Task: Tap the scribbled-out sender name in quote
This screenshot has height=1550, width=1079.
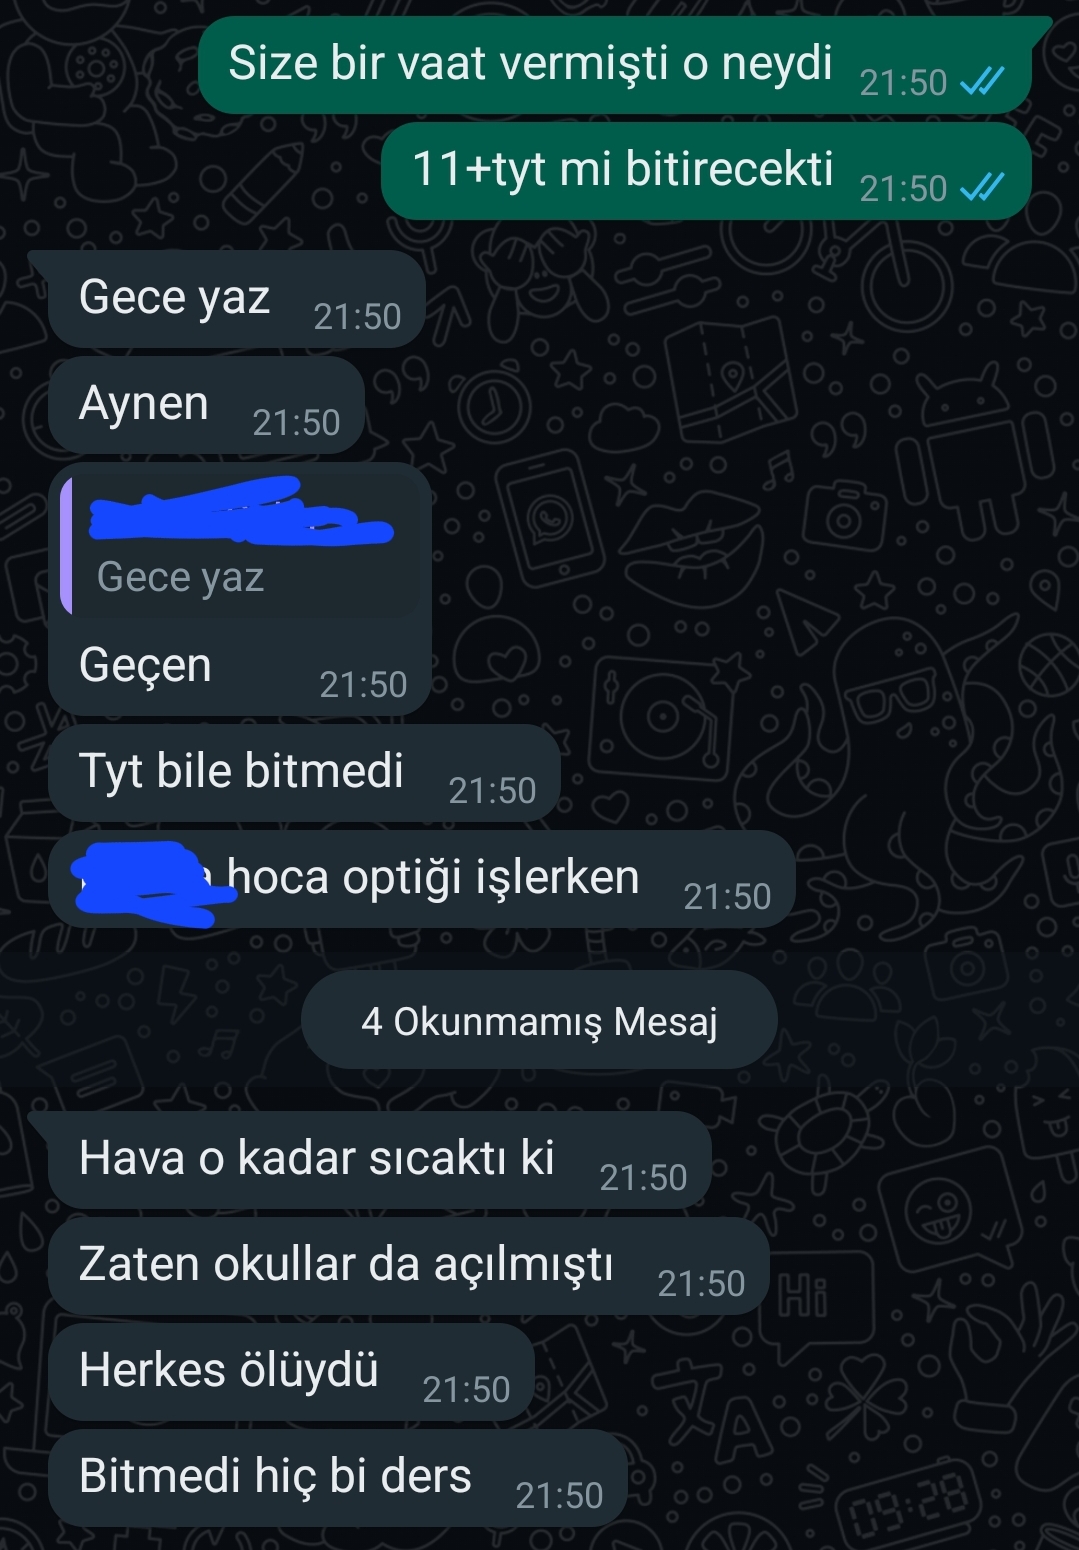Action: 240,512
